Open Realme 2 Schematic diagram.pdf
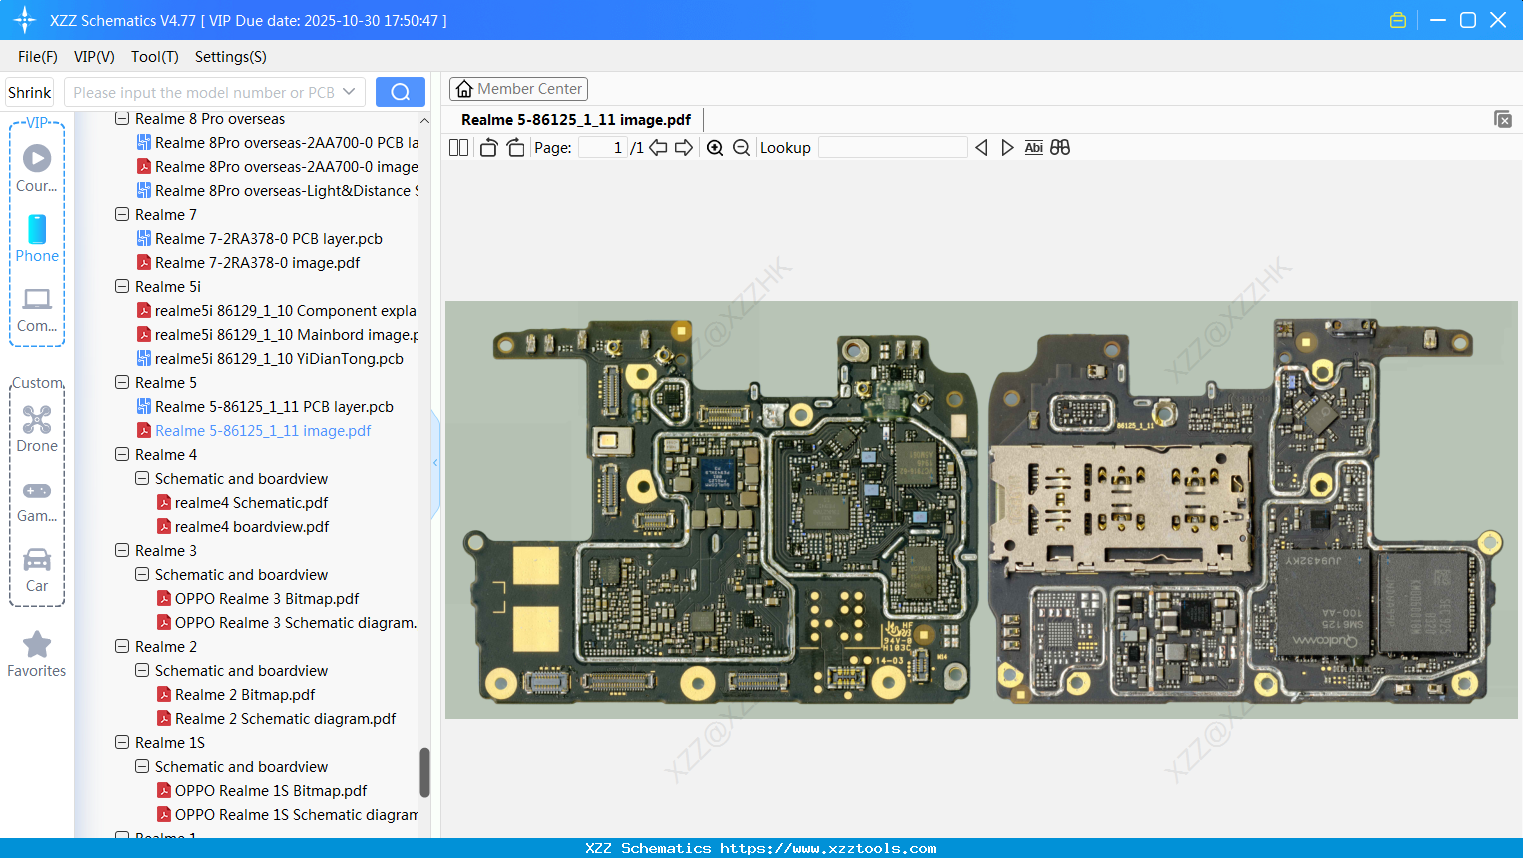The width and height of the screenshot is (1523, 858). [x=285, y=719]
